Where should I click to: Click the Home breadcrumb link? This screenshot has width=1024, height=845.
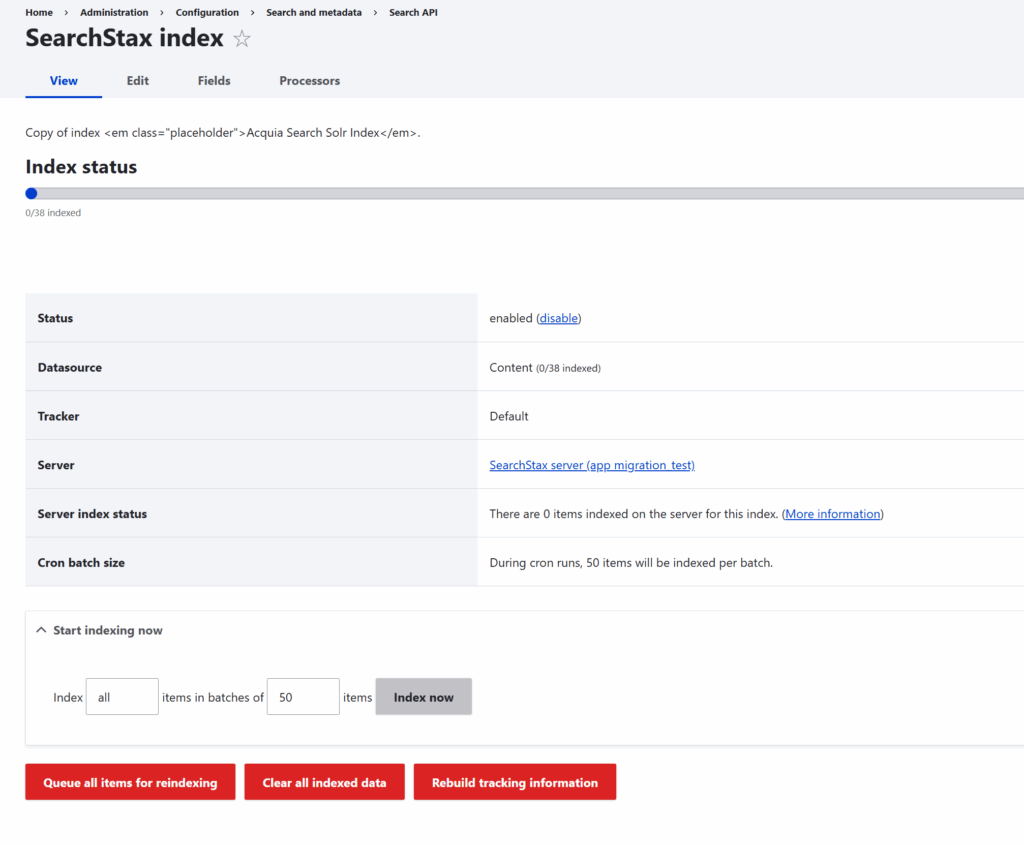39,12
